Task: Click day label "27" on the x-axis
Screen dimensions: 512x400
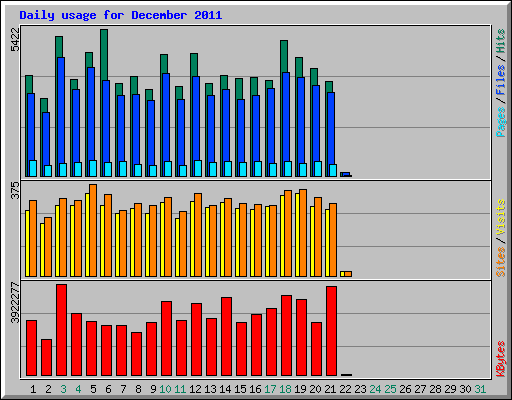Action: tap(420, 389)
